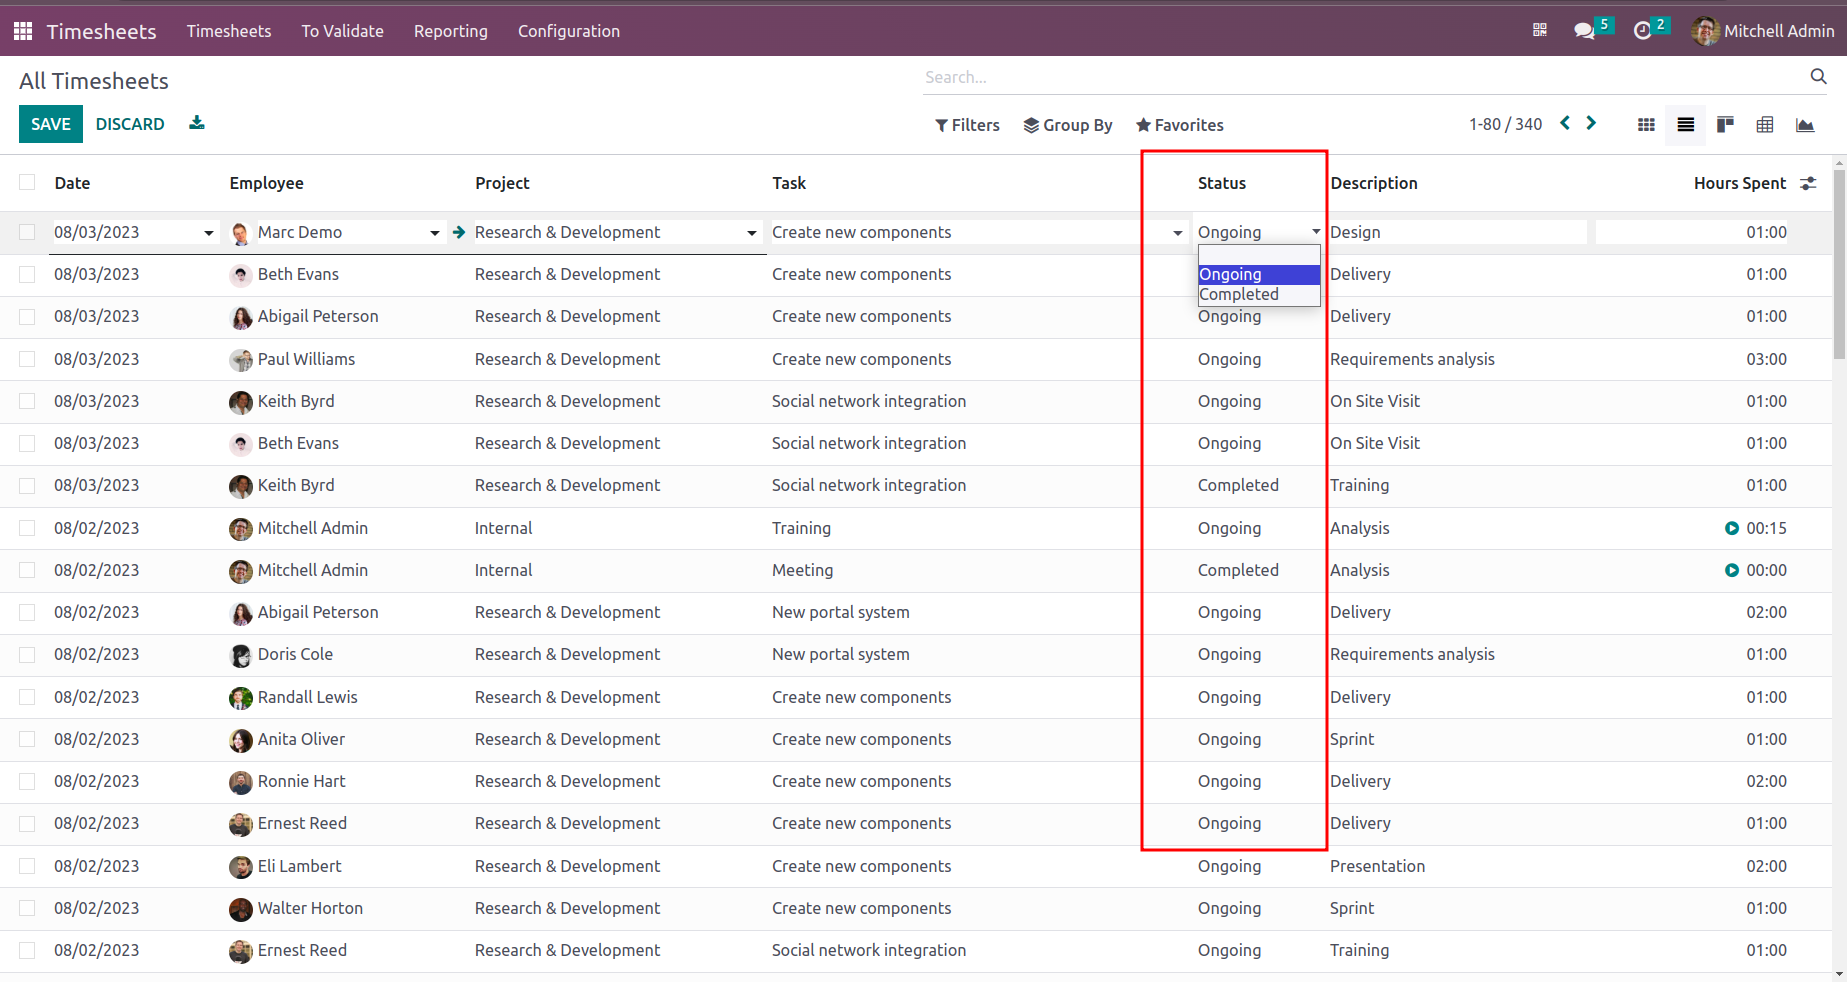This screenshot has height=982, width=1847.
Task: Start timer on Mitchell Admin Training row
Action: tap(1732, 528)
